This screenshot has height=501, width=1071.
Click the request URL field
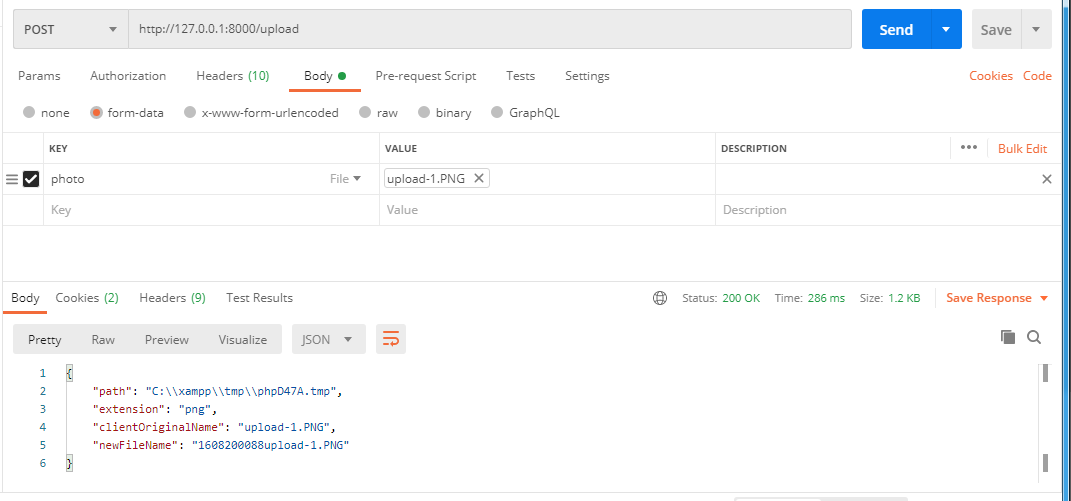[490, 29]
